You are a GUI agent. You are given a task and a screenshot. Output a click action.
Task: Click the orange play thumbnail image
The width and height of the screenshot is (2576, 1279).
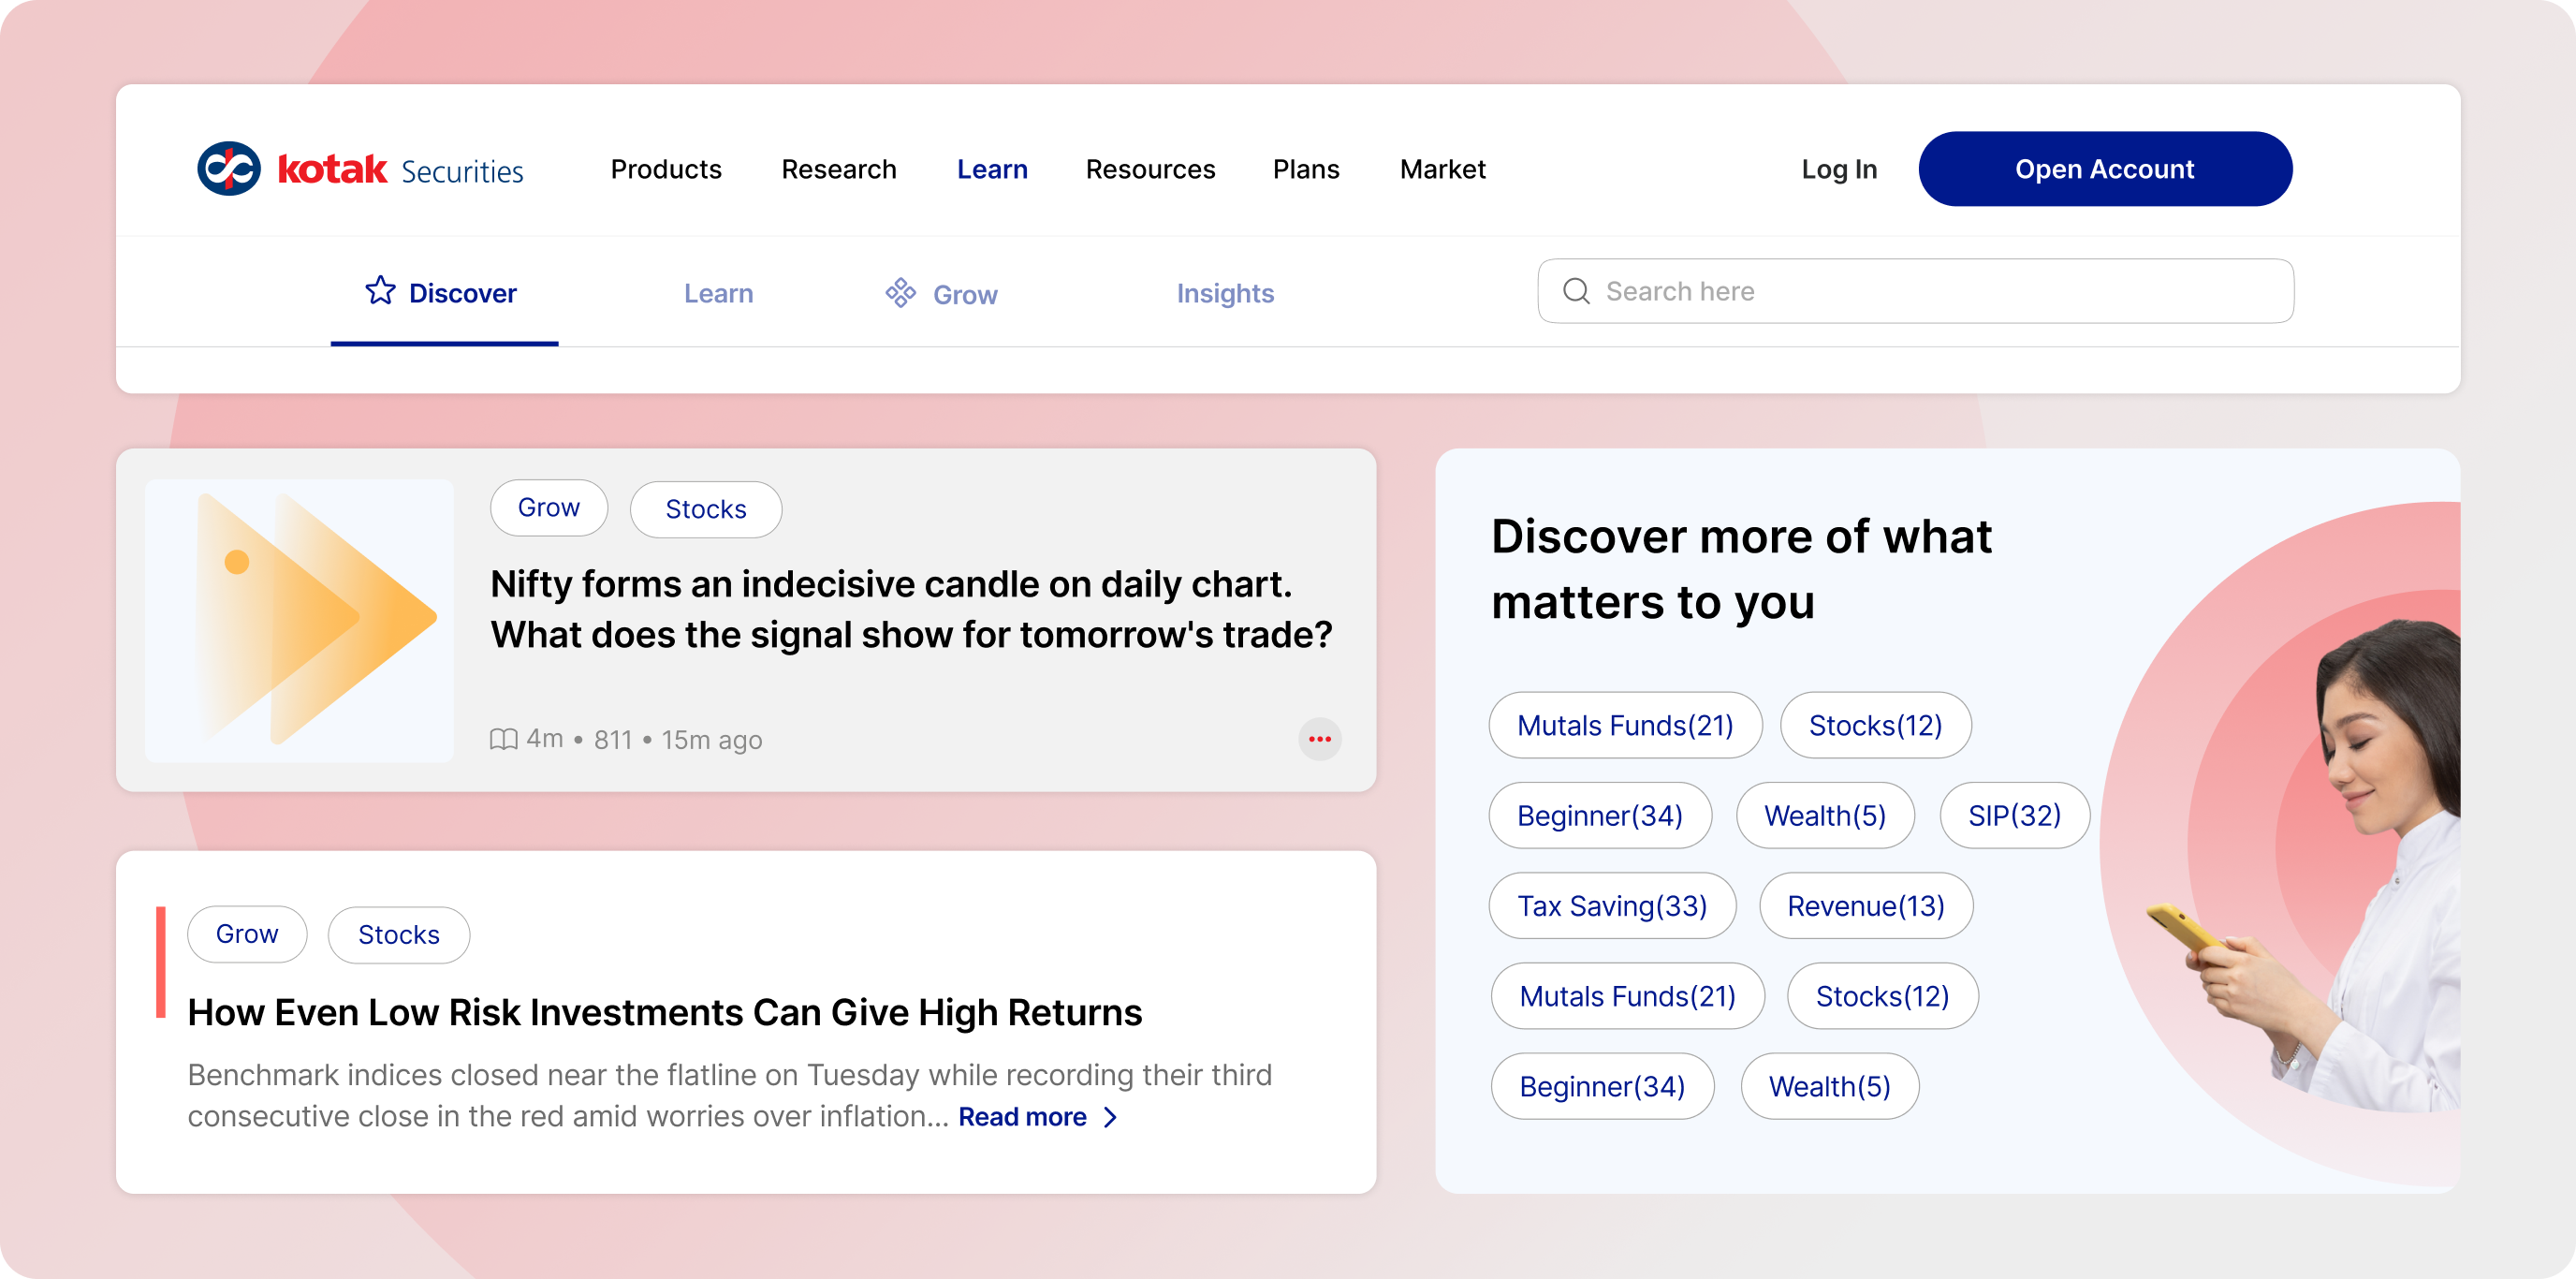[x=299, y=620]
